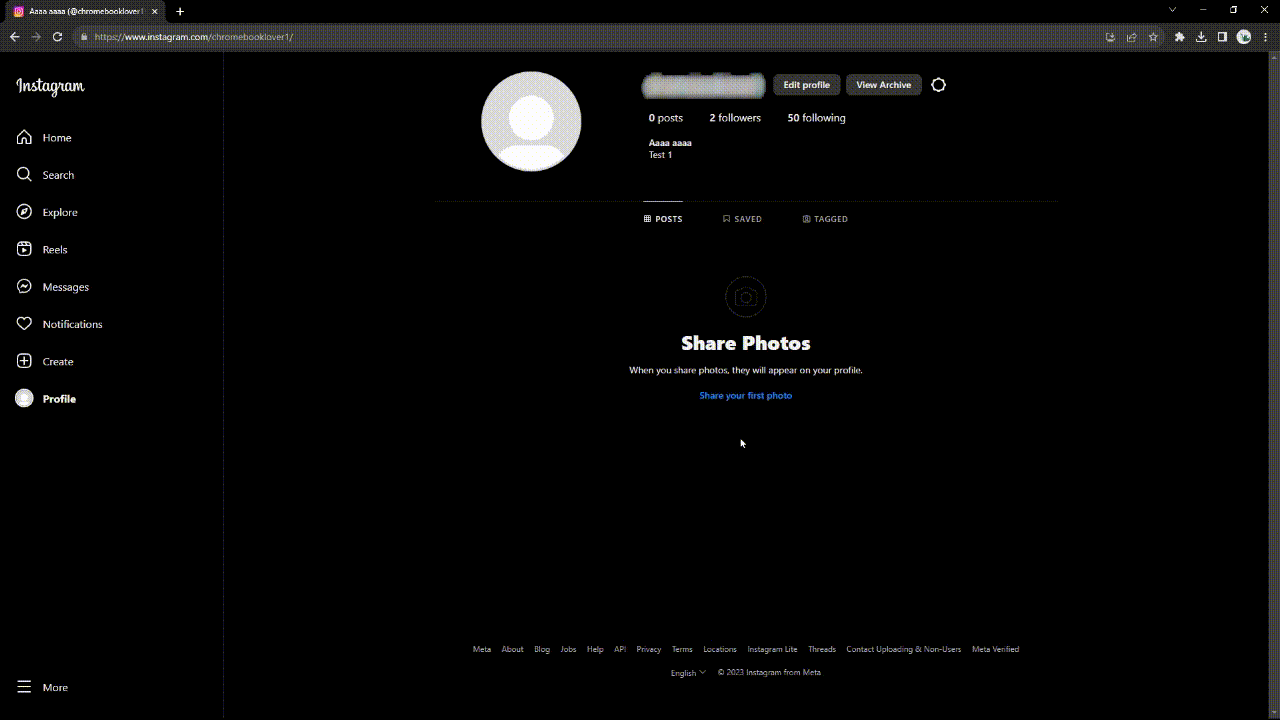Click Share your first photo
1280x720 pixels.
coord(745,395)
